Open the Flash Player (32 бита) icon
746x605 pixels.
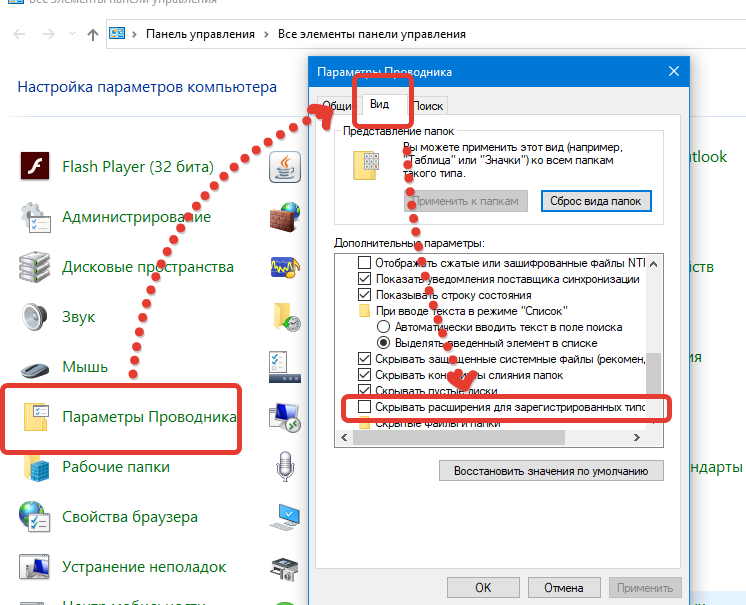point(35,166)
